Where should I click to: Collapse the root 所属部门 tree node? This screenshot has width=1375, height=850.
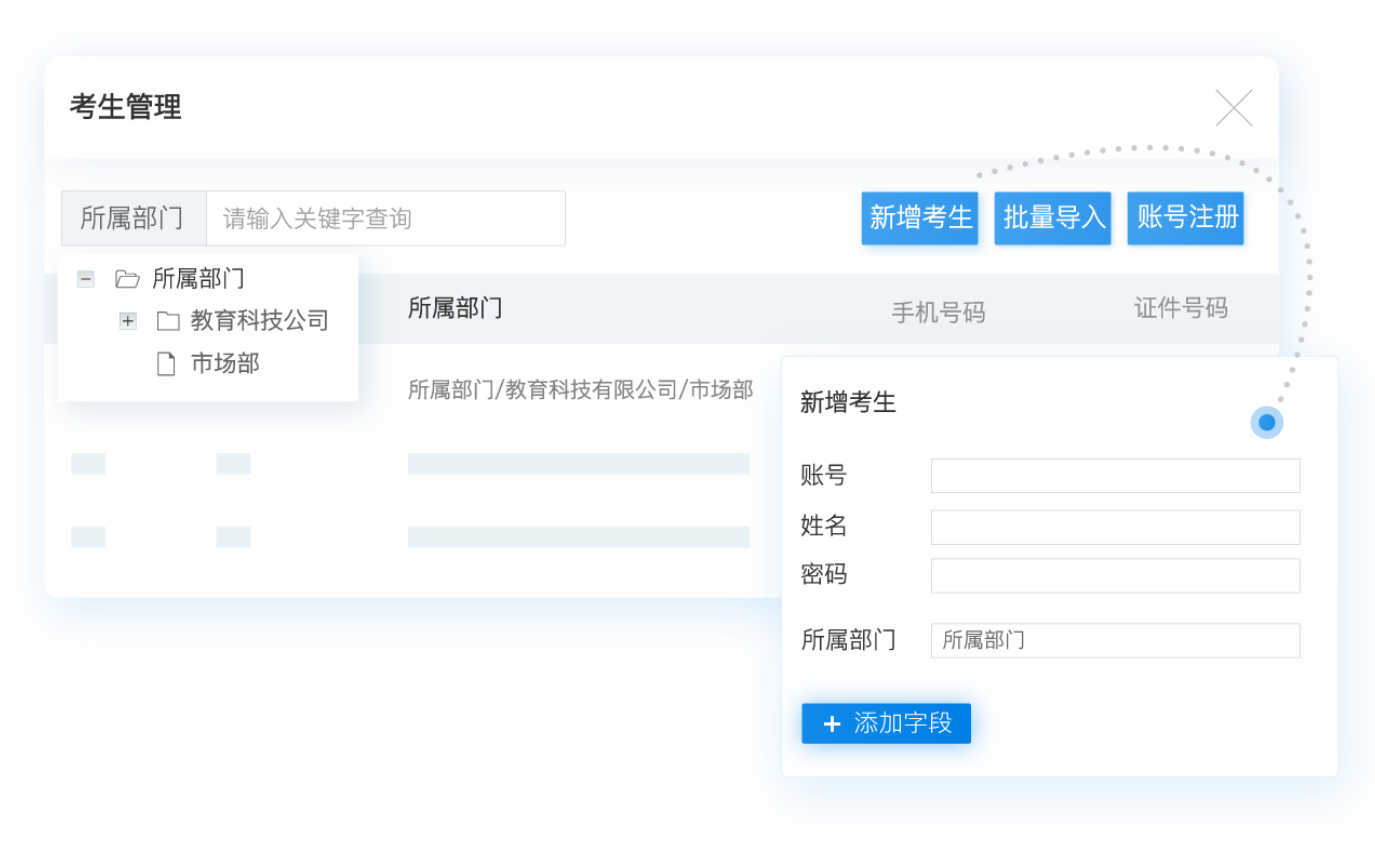(x=86, y=279)
